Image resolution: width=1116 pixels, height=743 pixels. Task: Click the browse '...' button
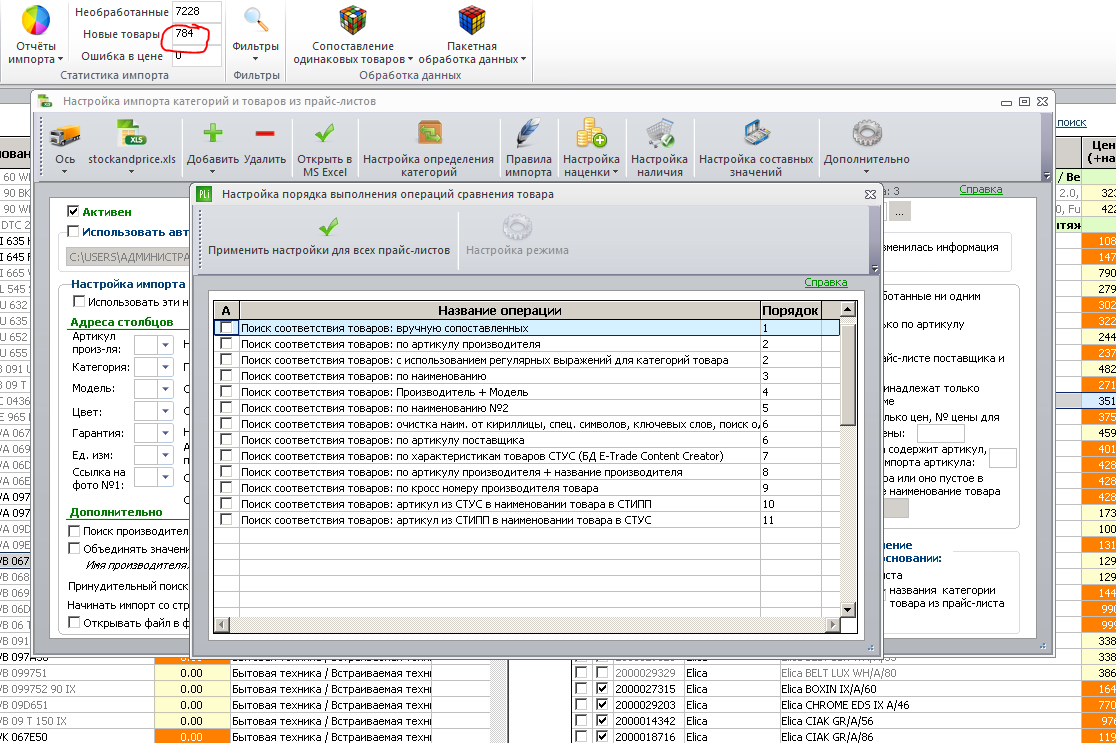tap(900, 212)
